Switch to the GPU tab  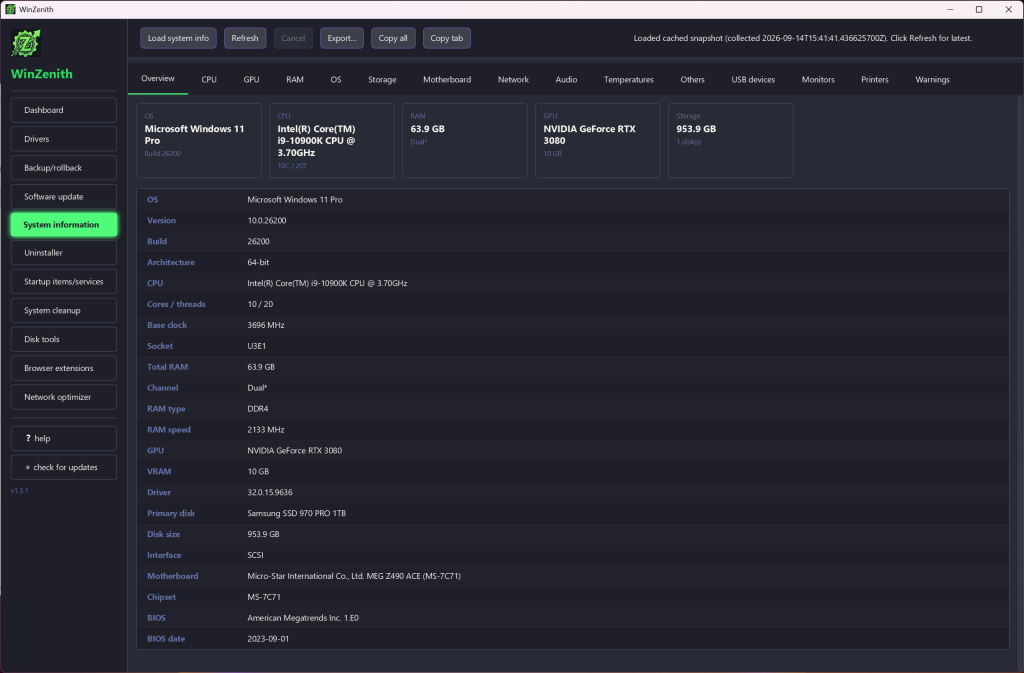(x=251, y=80)
